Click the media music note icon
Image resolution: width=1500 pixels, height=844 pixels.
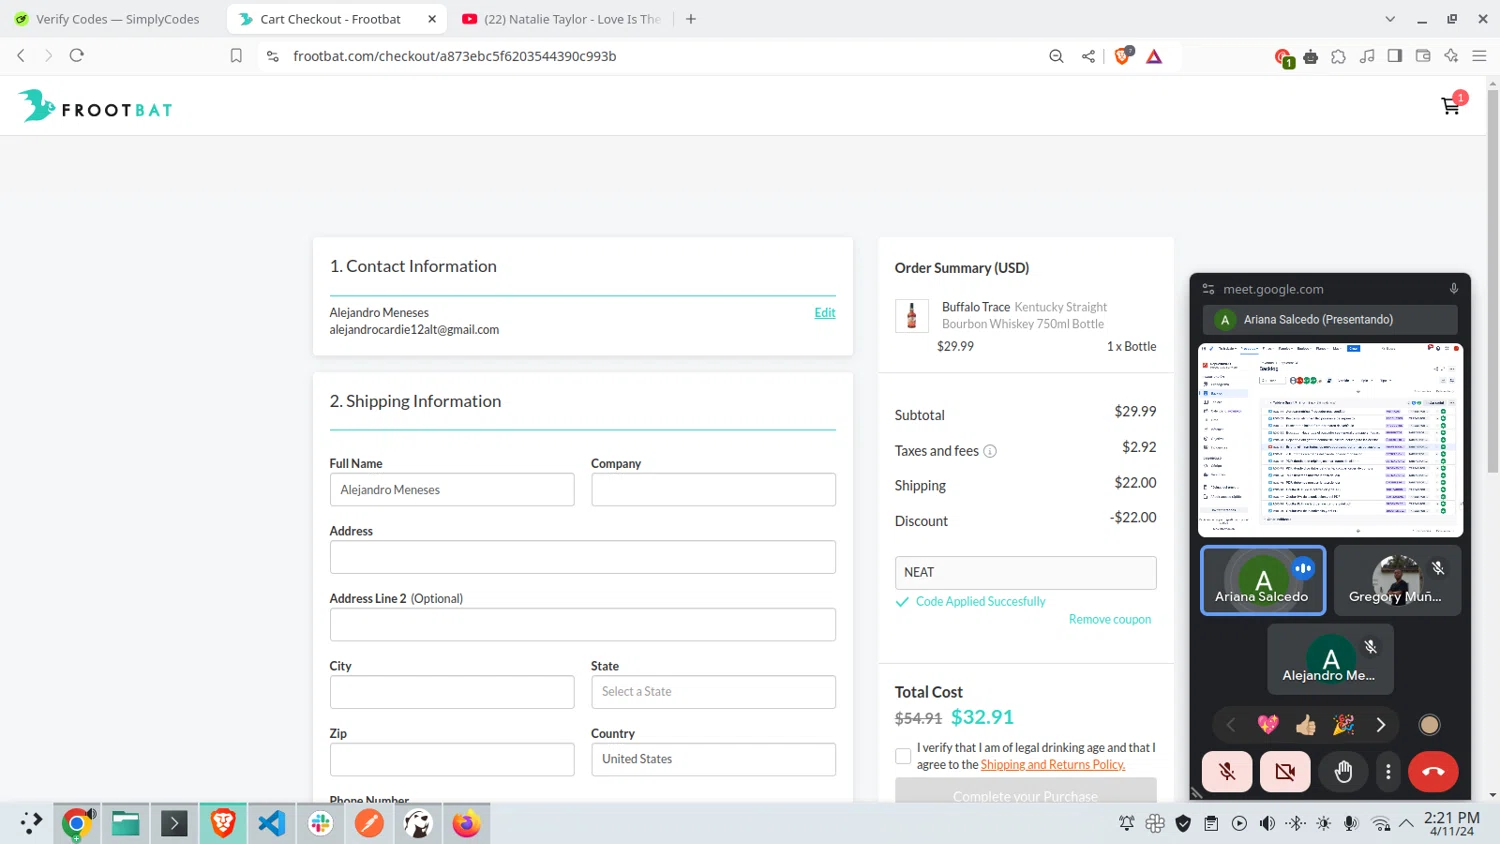1367,57
